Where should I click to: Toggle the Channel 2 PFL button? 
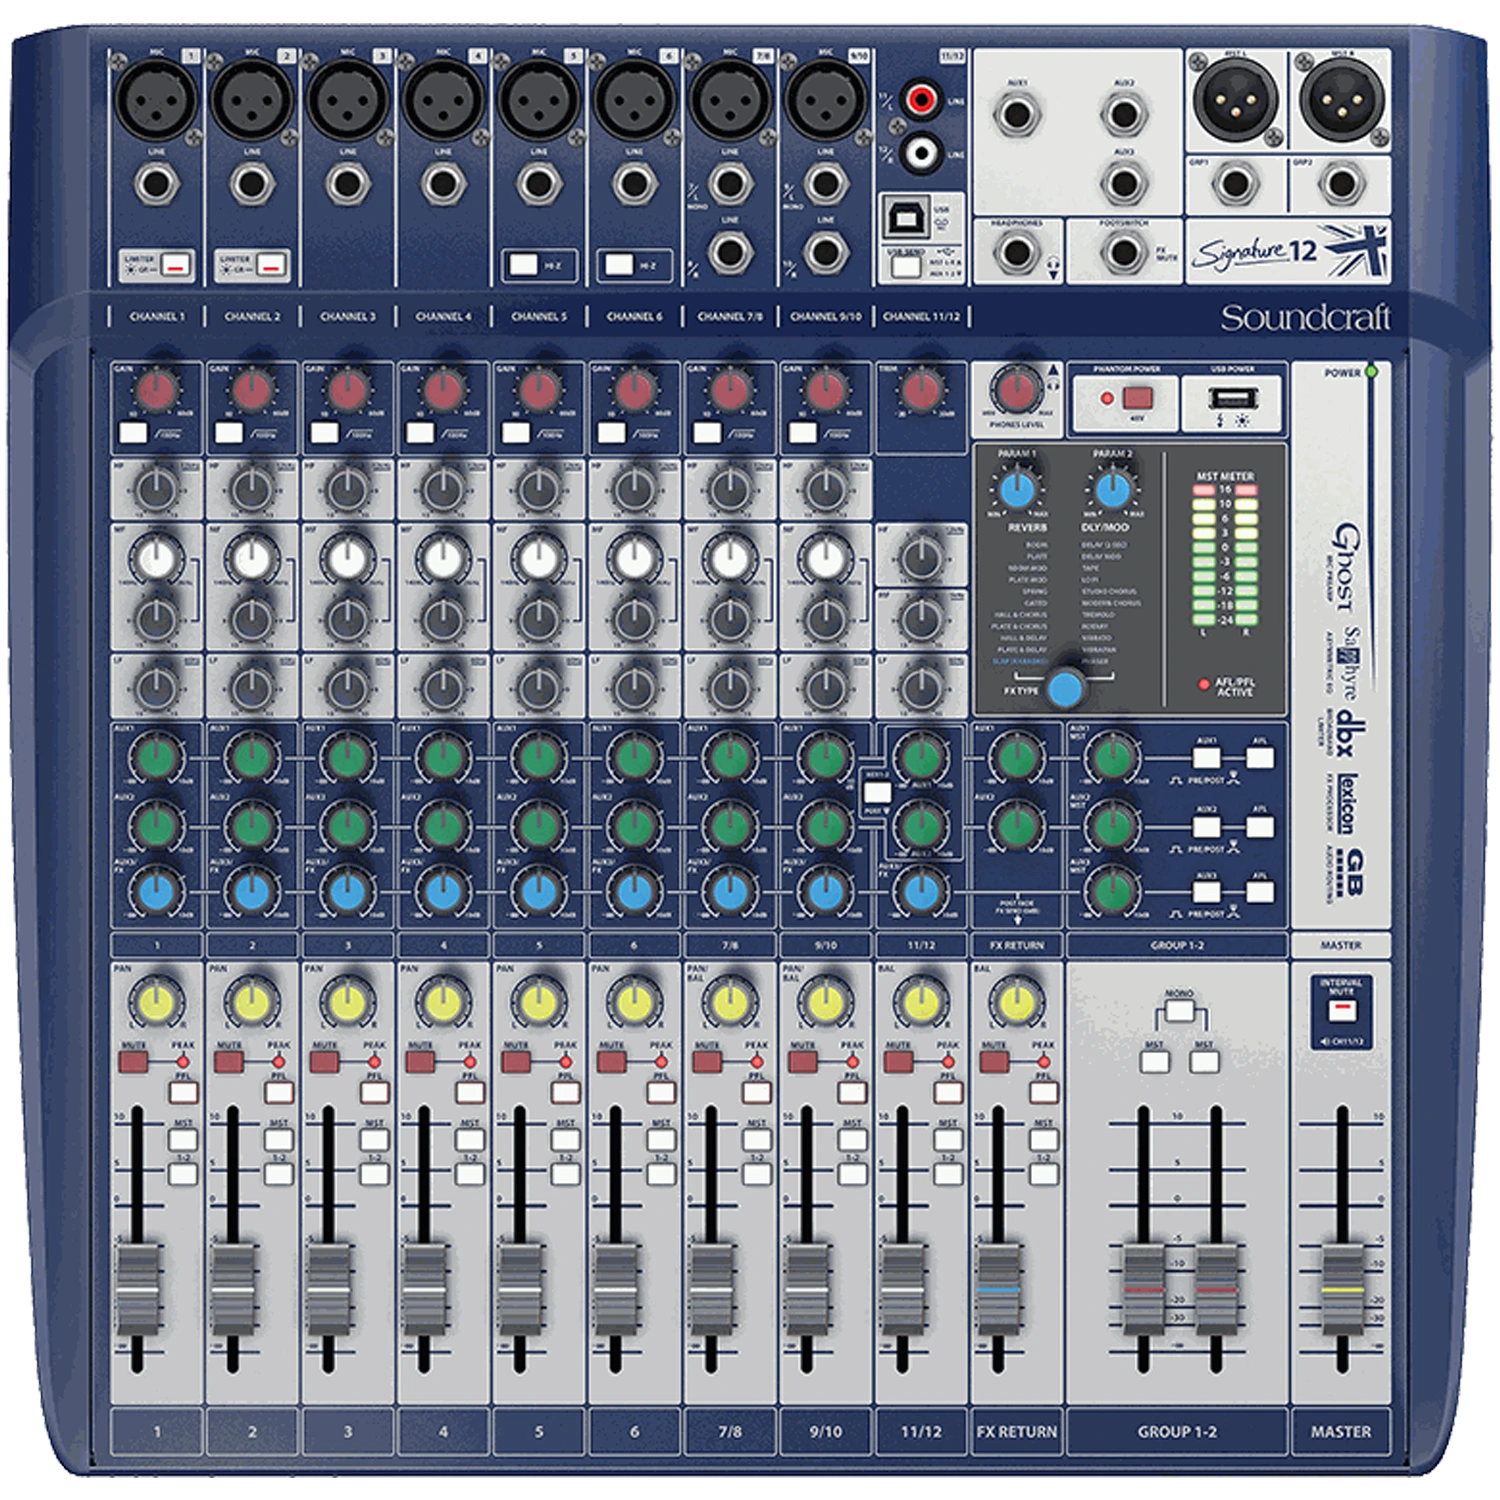(x=279, y=1093)
